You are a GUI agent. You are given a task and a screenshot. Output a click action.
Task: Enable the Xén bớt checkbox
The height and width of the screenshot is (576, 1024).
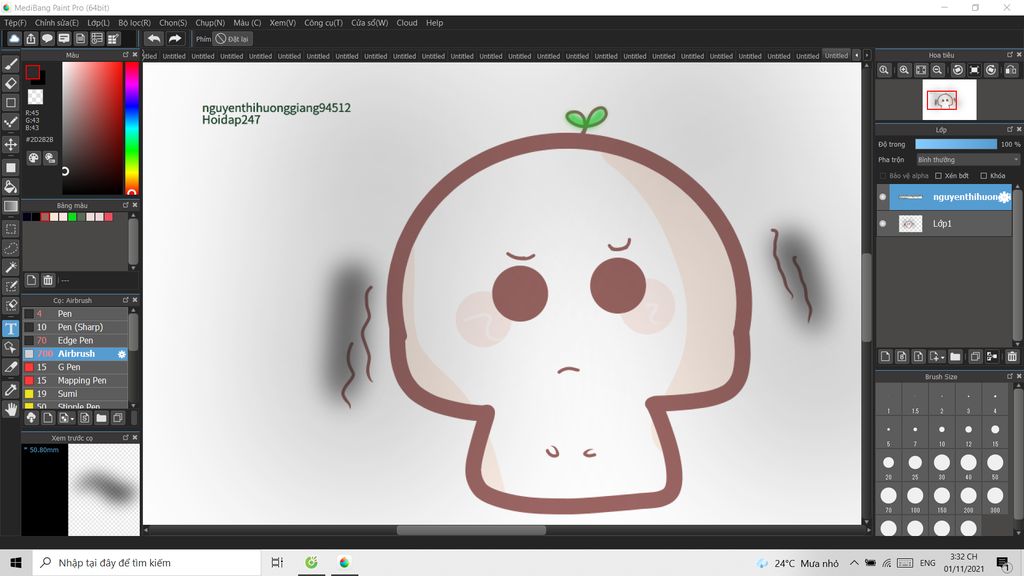tap(938, 176)
